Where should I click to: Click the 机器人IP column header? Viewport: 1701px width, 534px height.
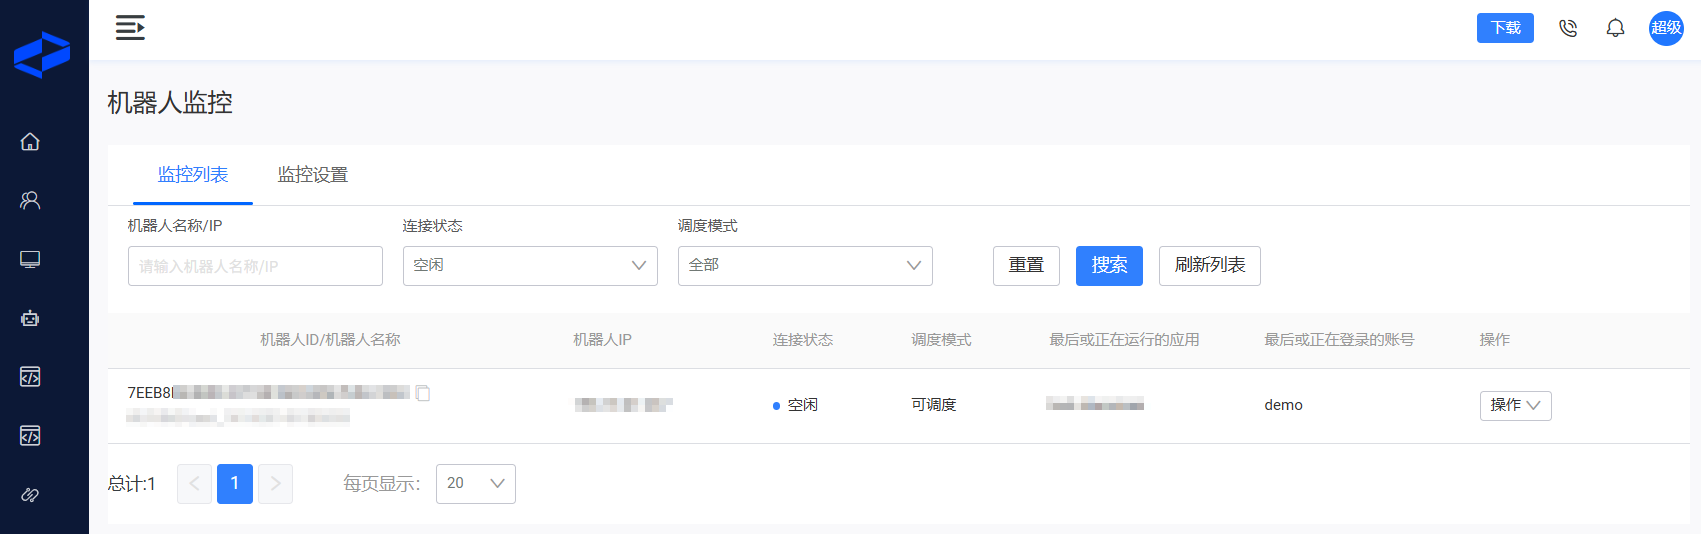602,340
